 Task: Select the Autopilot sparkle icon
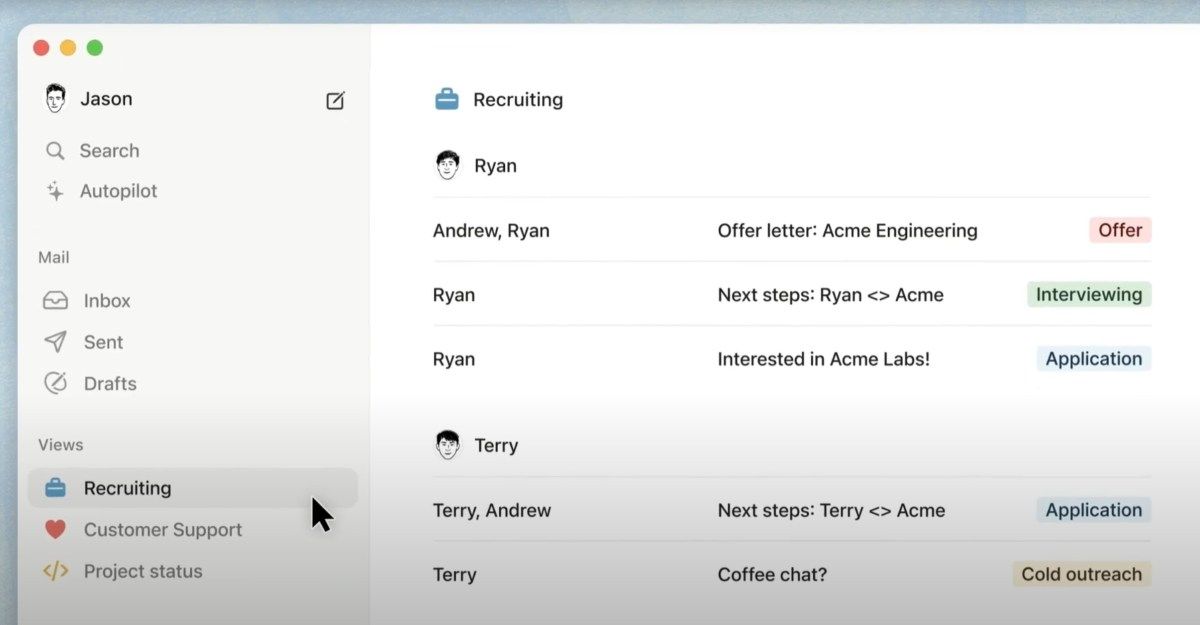pyautogui.click(x=54, y=191)
